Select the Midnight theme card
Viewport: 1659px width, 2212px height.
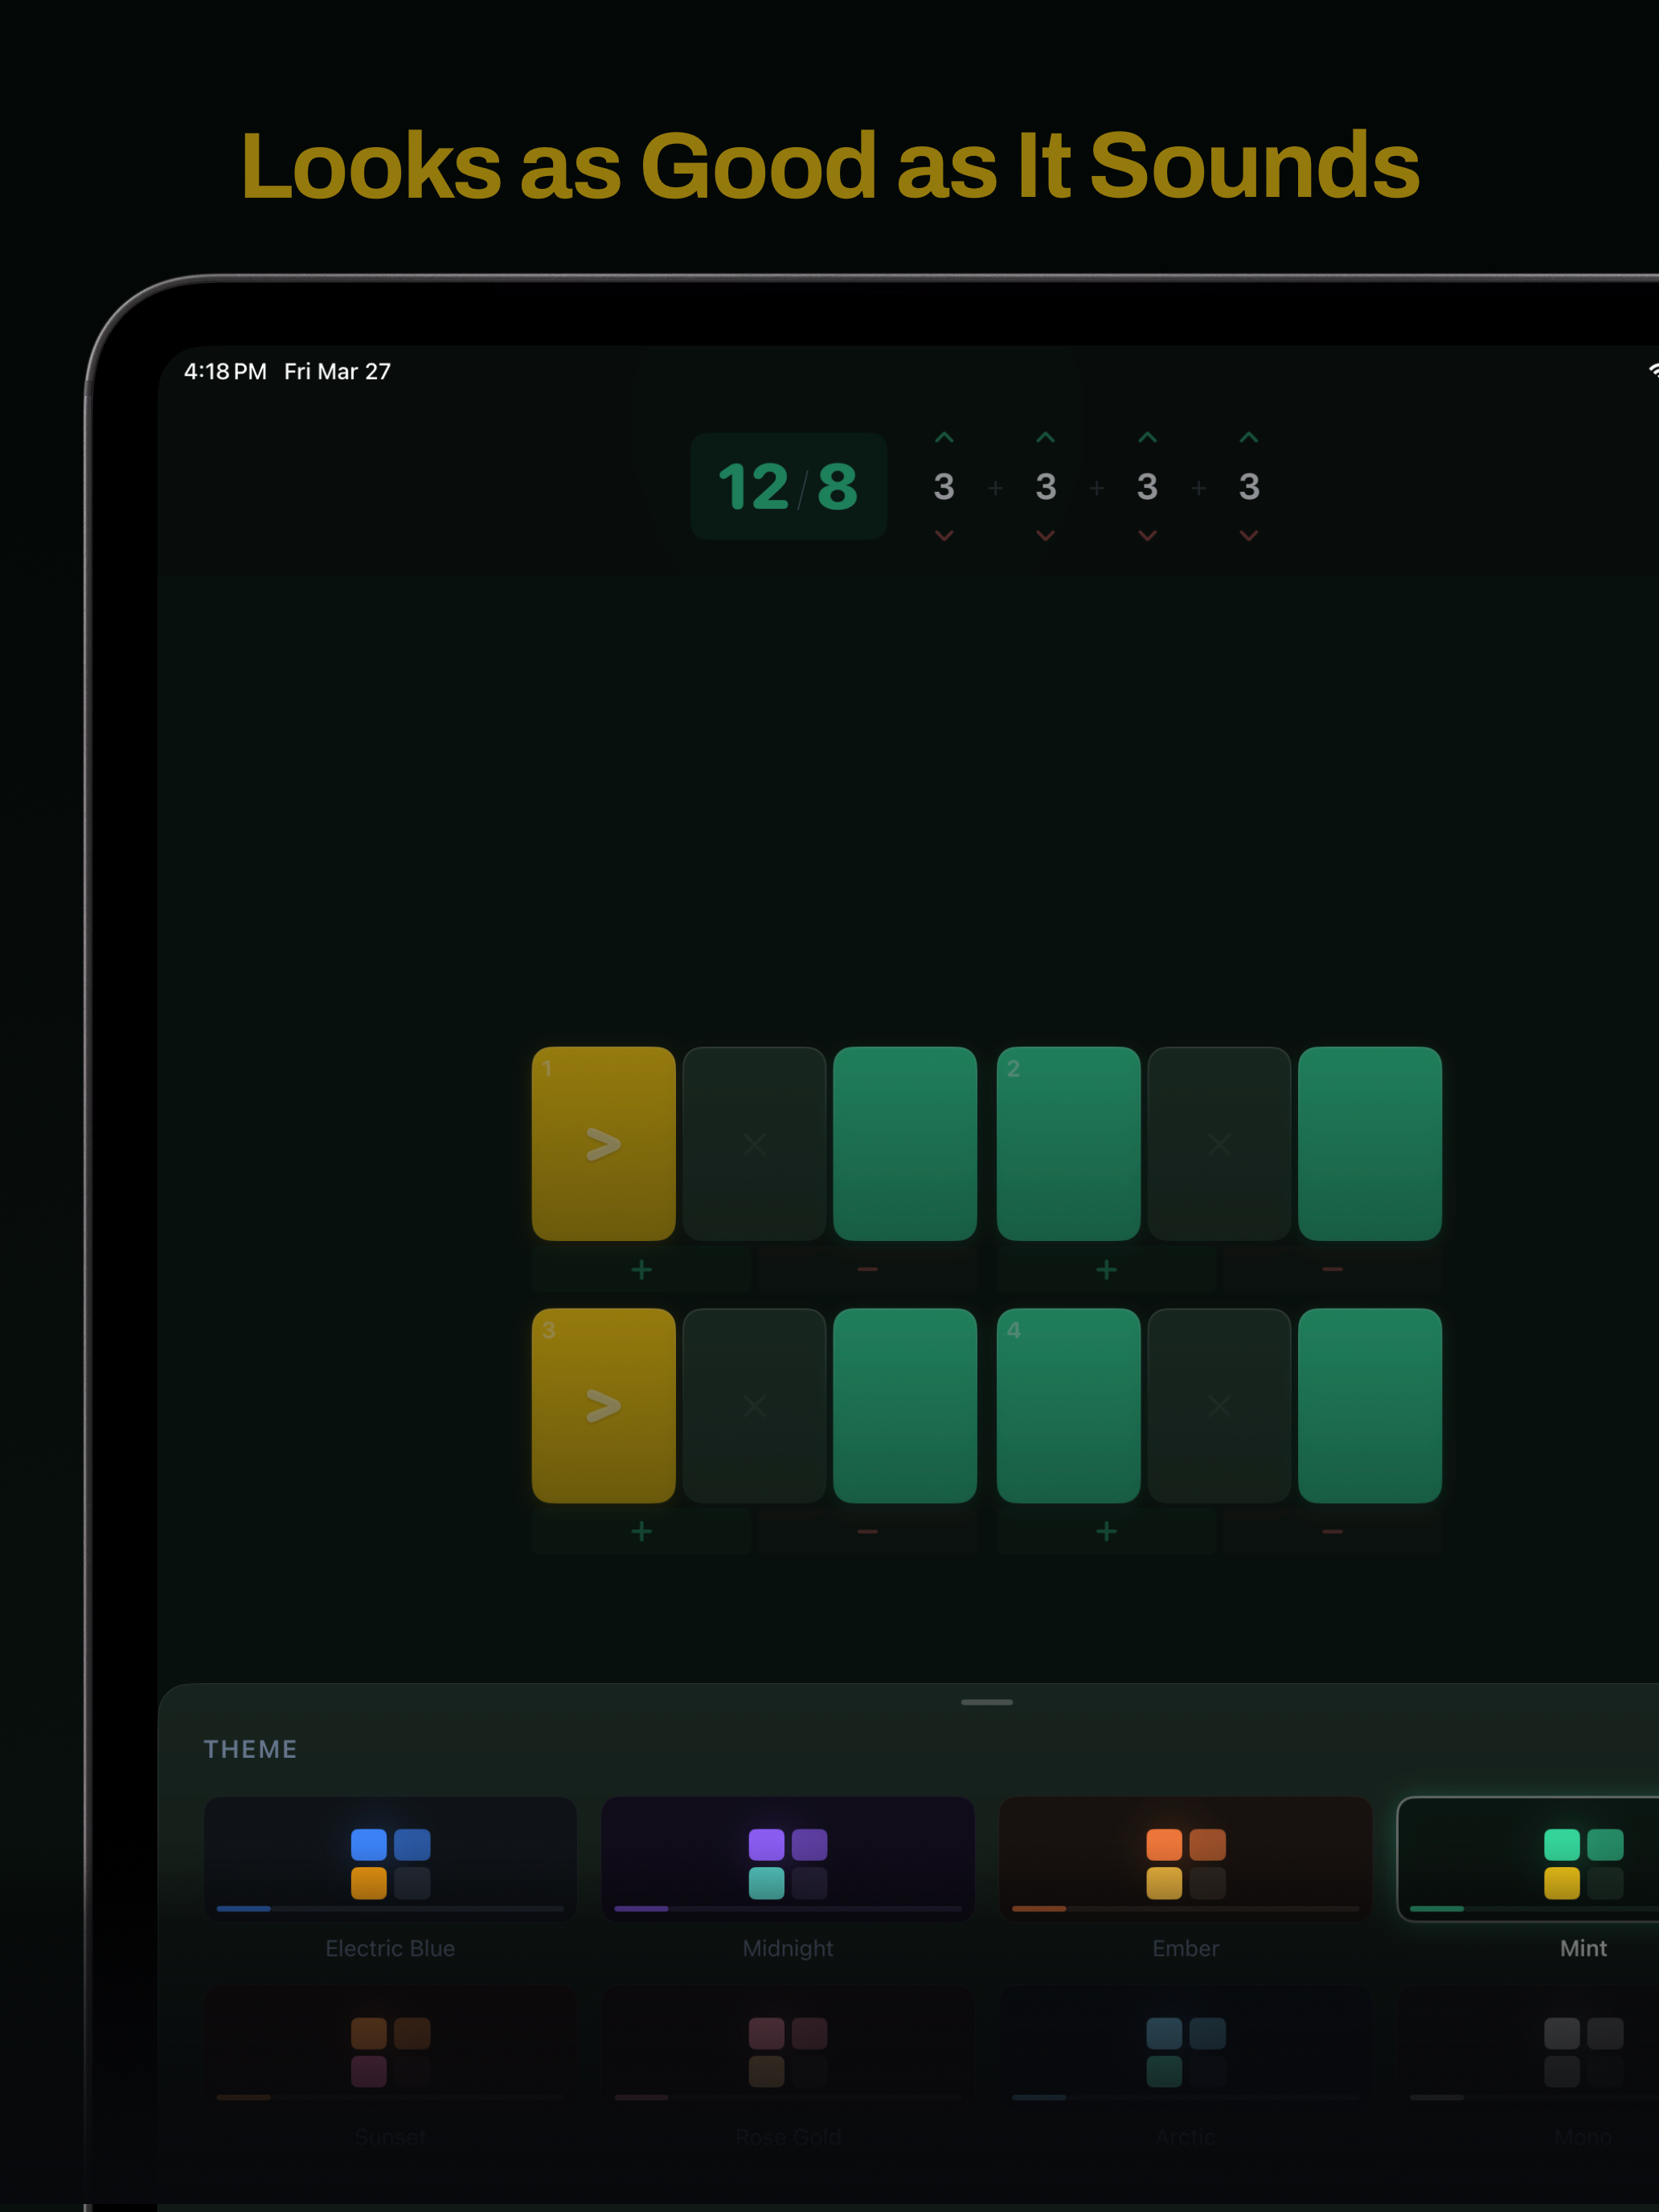pos(788,1859)
